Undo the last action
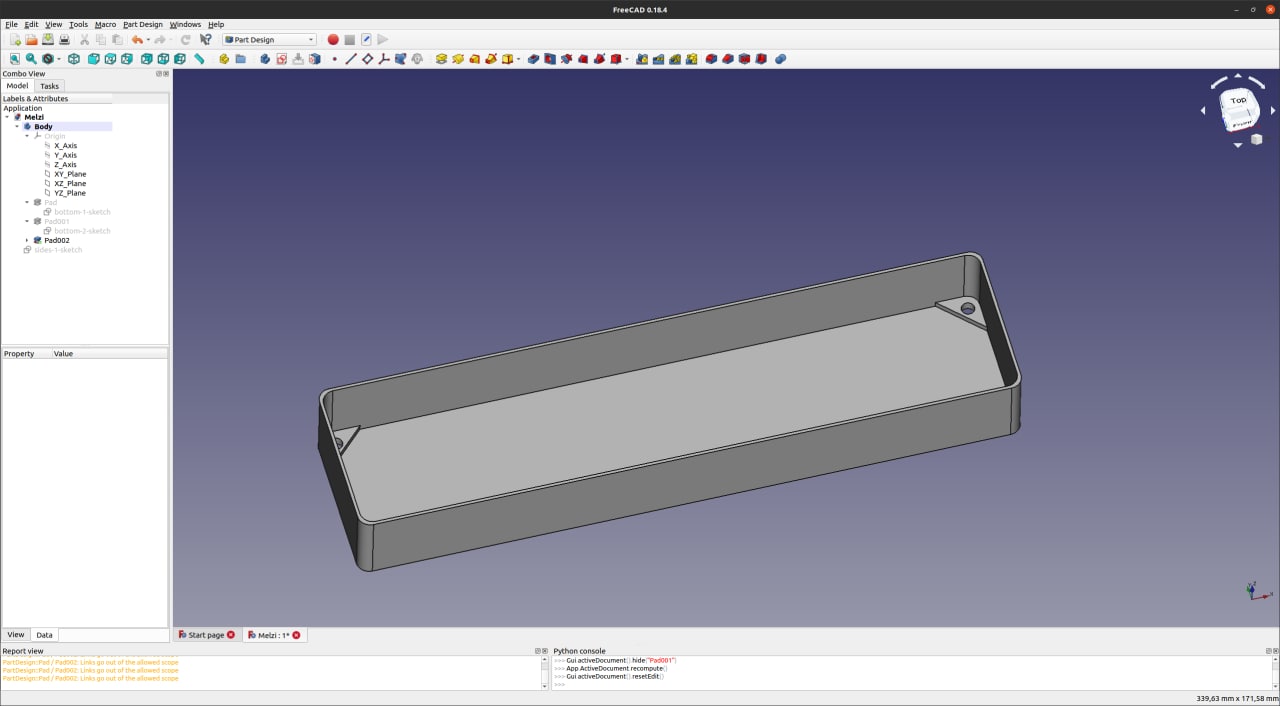The height and width of the screenshot is (706, 1280). click(136, 40)
